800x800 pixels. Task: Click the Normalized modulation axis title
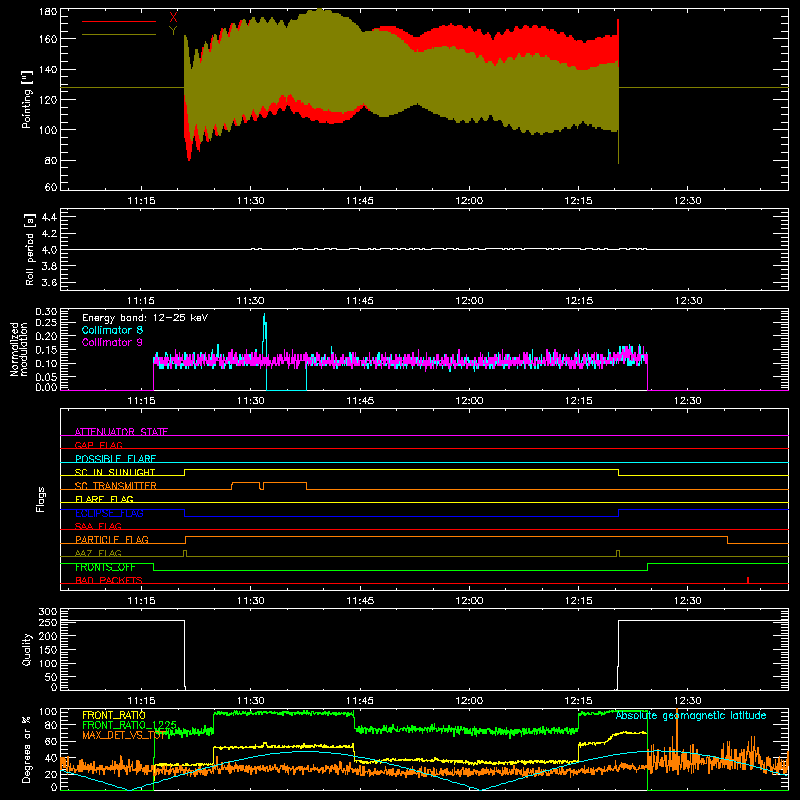click(19, 349)
